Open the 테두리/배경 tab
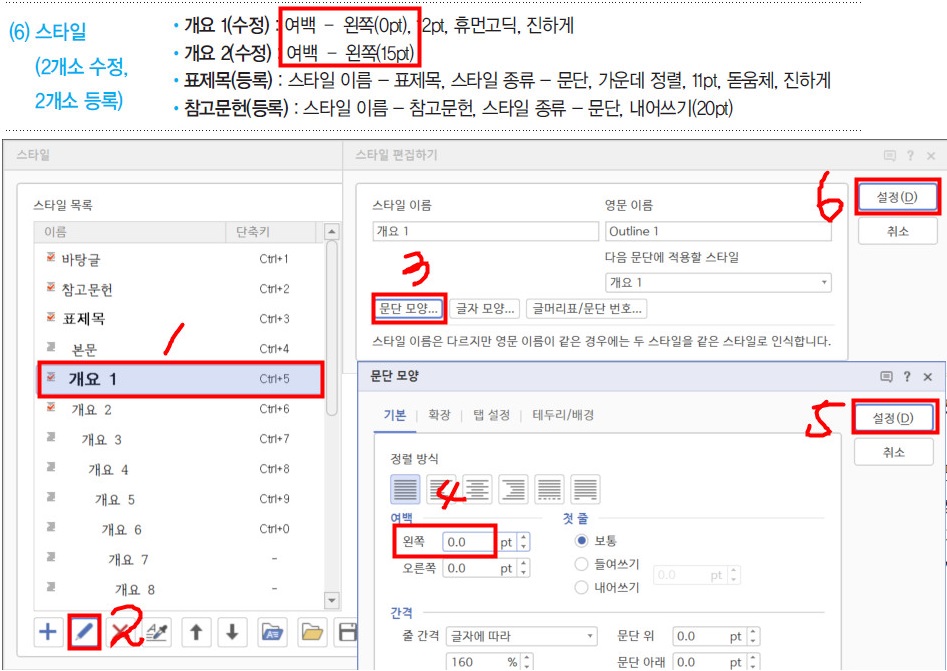Viewport: 947px width, 671px height. 563,415
